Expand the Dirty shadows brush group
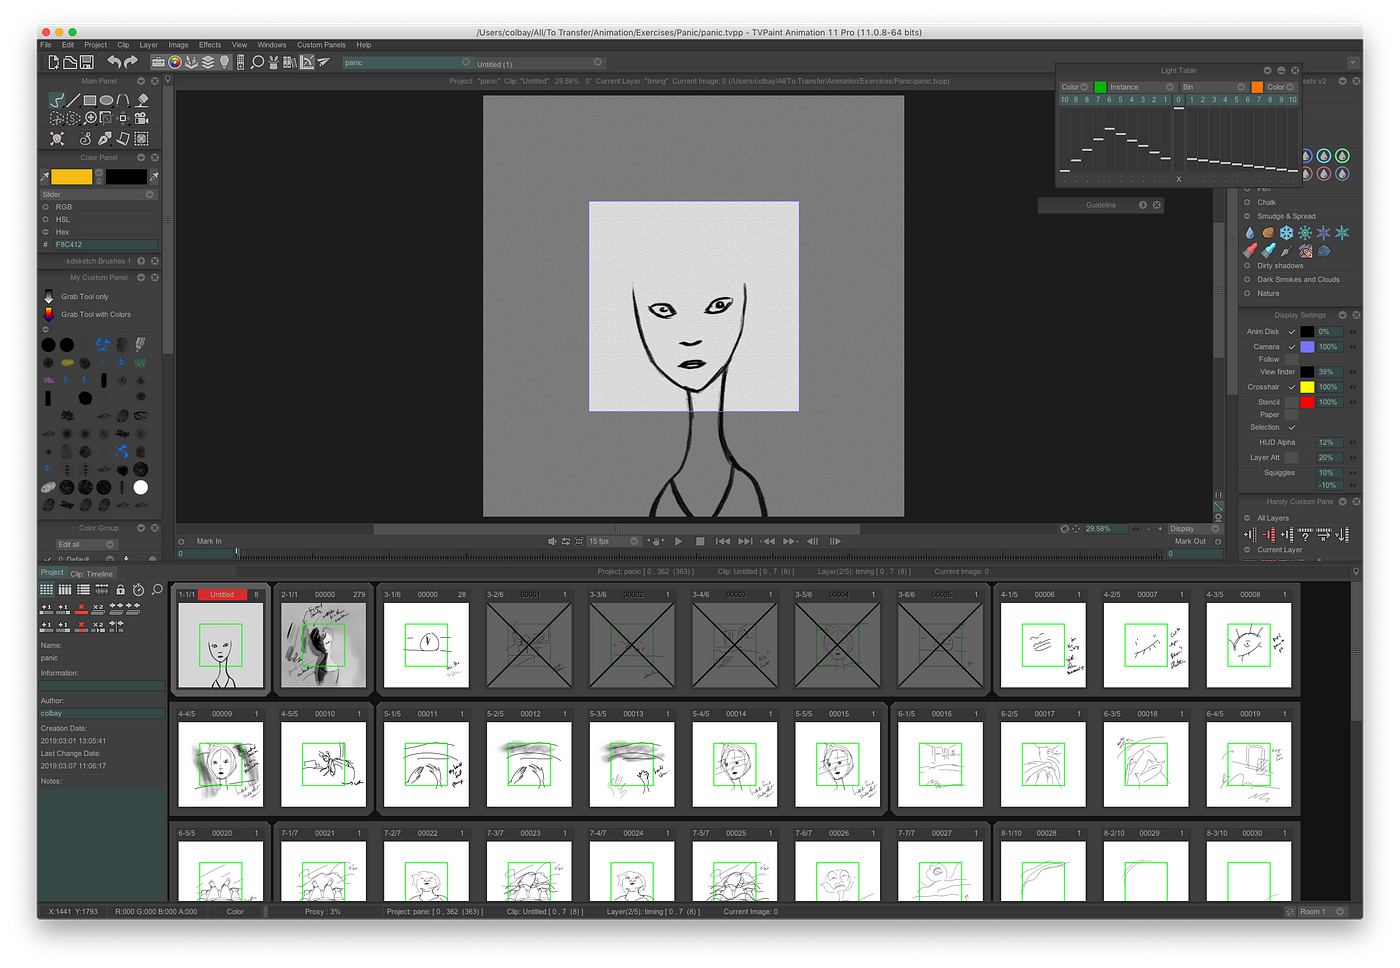The width and height of the screenshot is (1400, 968). coord(1247,266)
